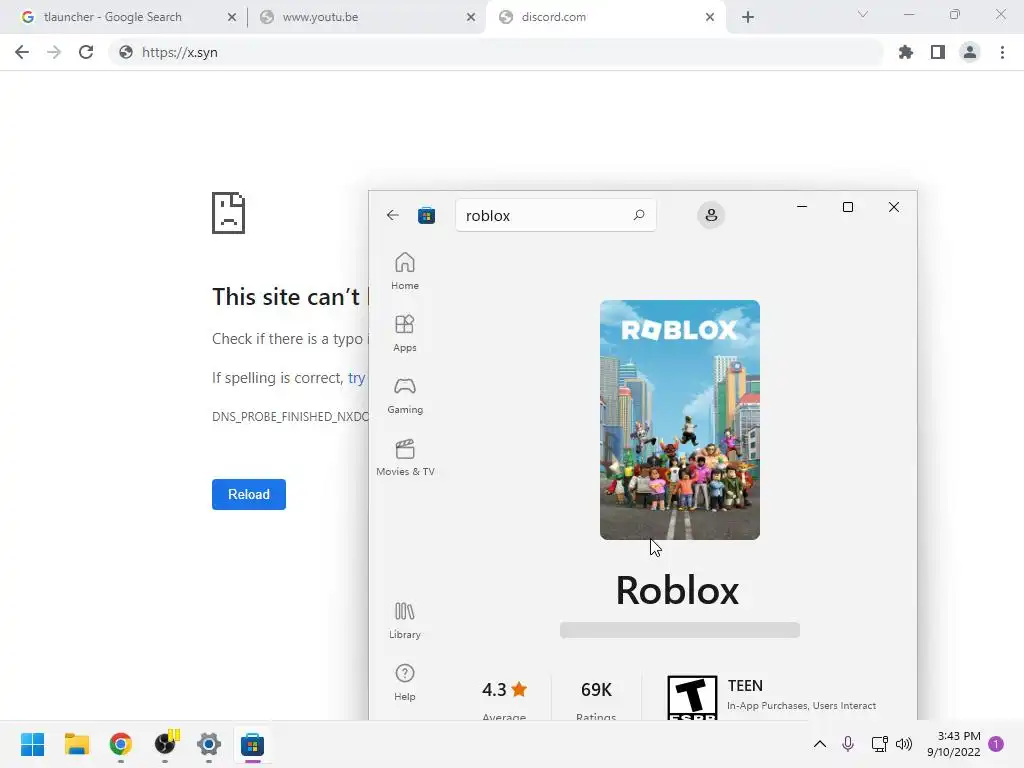
Task: Open Settings gear on taskbar
Action: pyautogui.click(x=209, y=744)
